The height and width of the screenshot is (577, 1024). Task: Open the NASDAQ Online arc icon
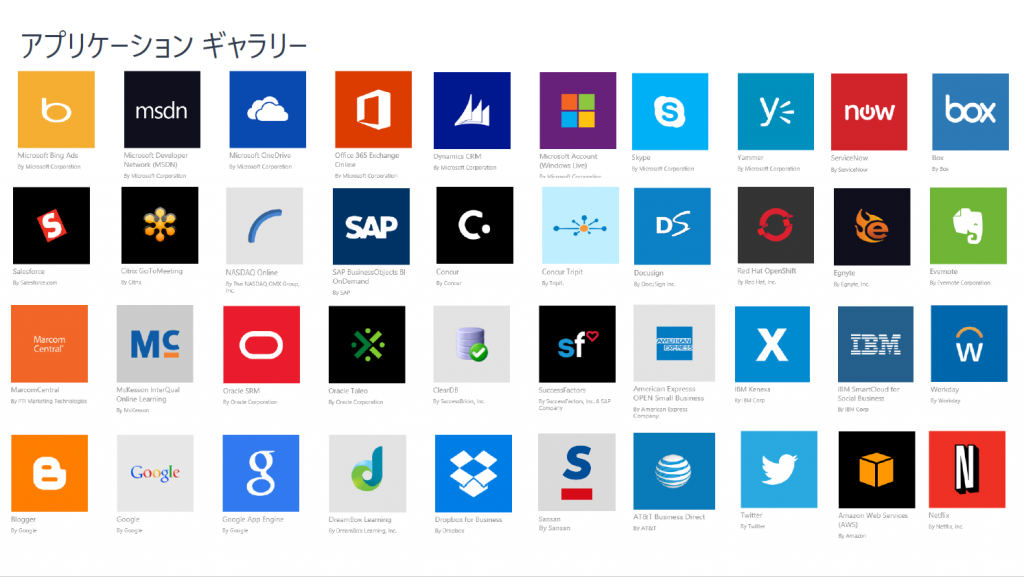pos(264,226)
